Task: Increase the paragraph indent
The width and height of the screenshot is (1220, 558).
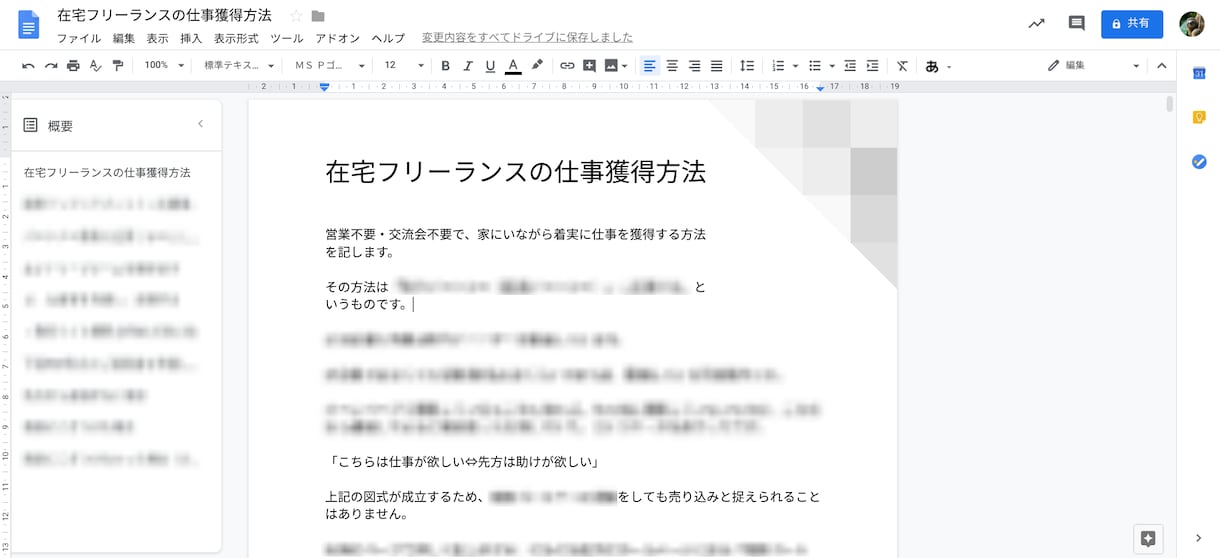Action: click(x=872, y=66)
